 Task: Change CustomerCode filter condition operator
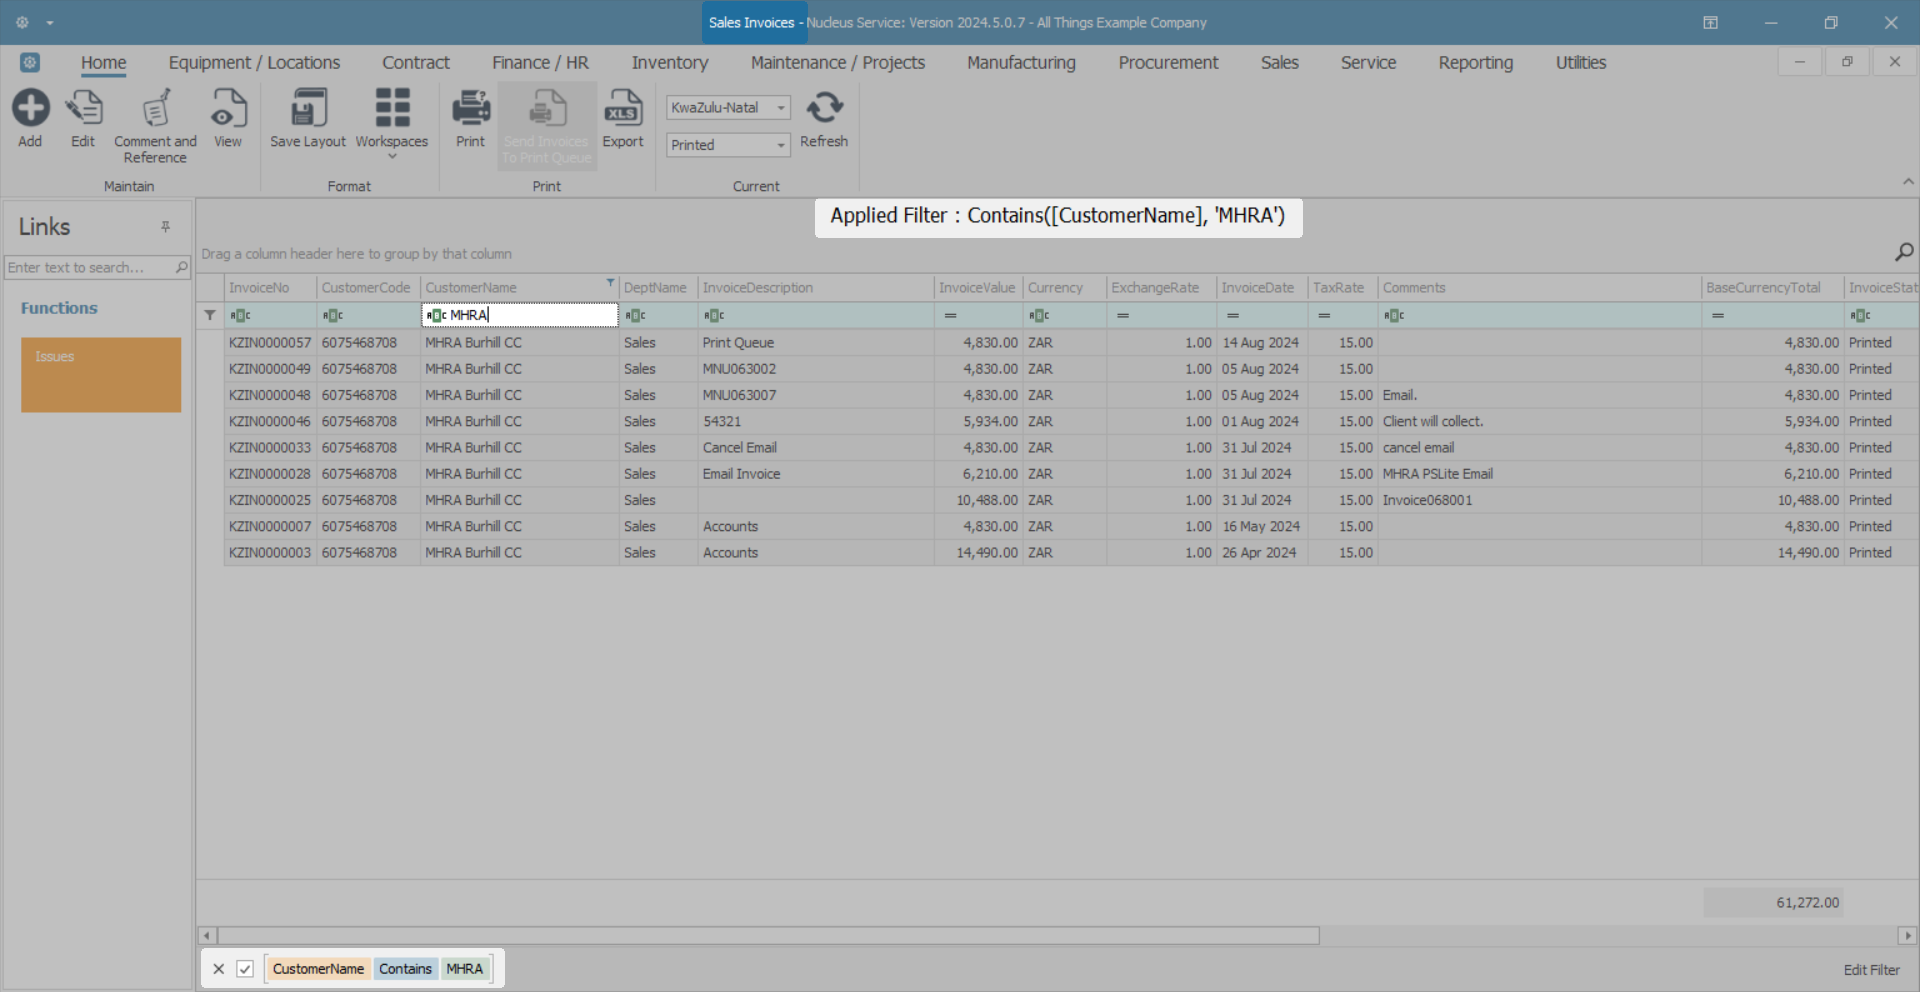[x=333, y=316]
